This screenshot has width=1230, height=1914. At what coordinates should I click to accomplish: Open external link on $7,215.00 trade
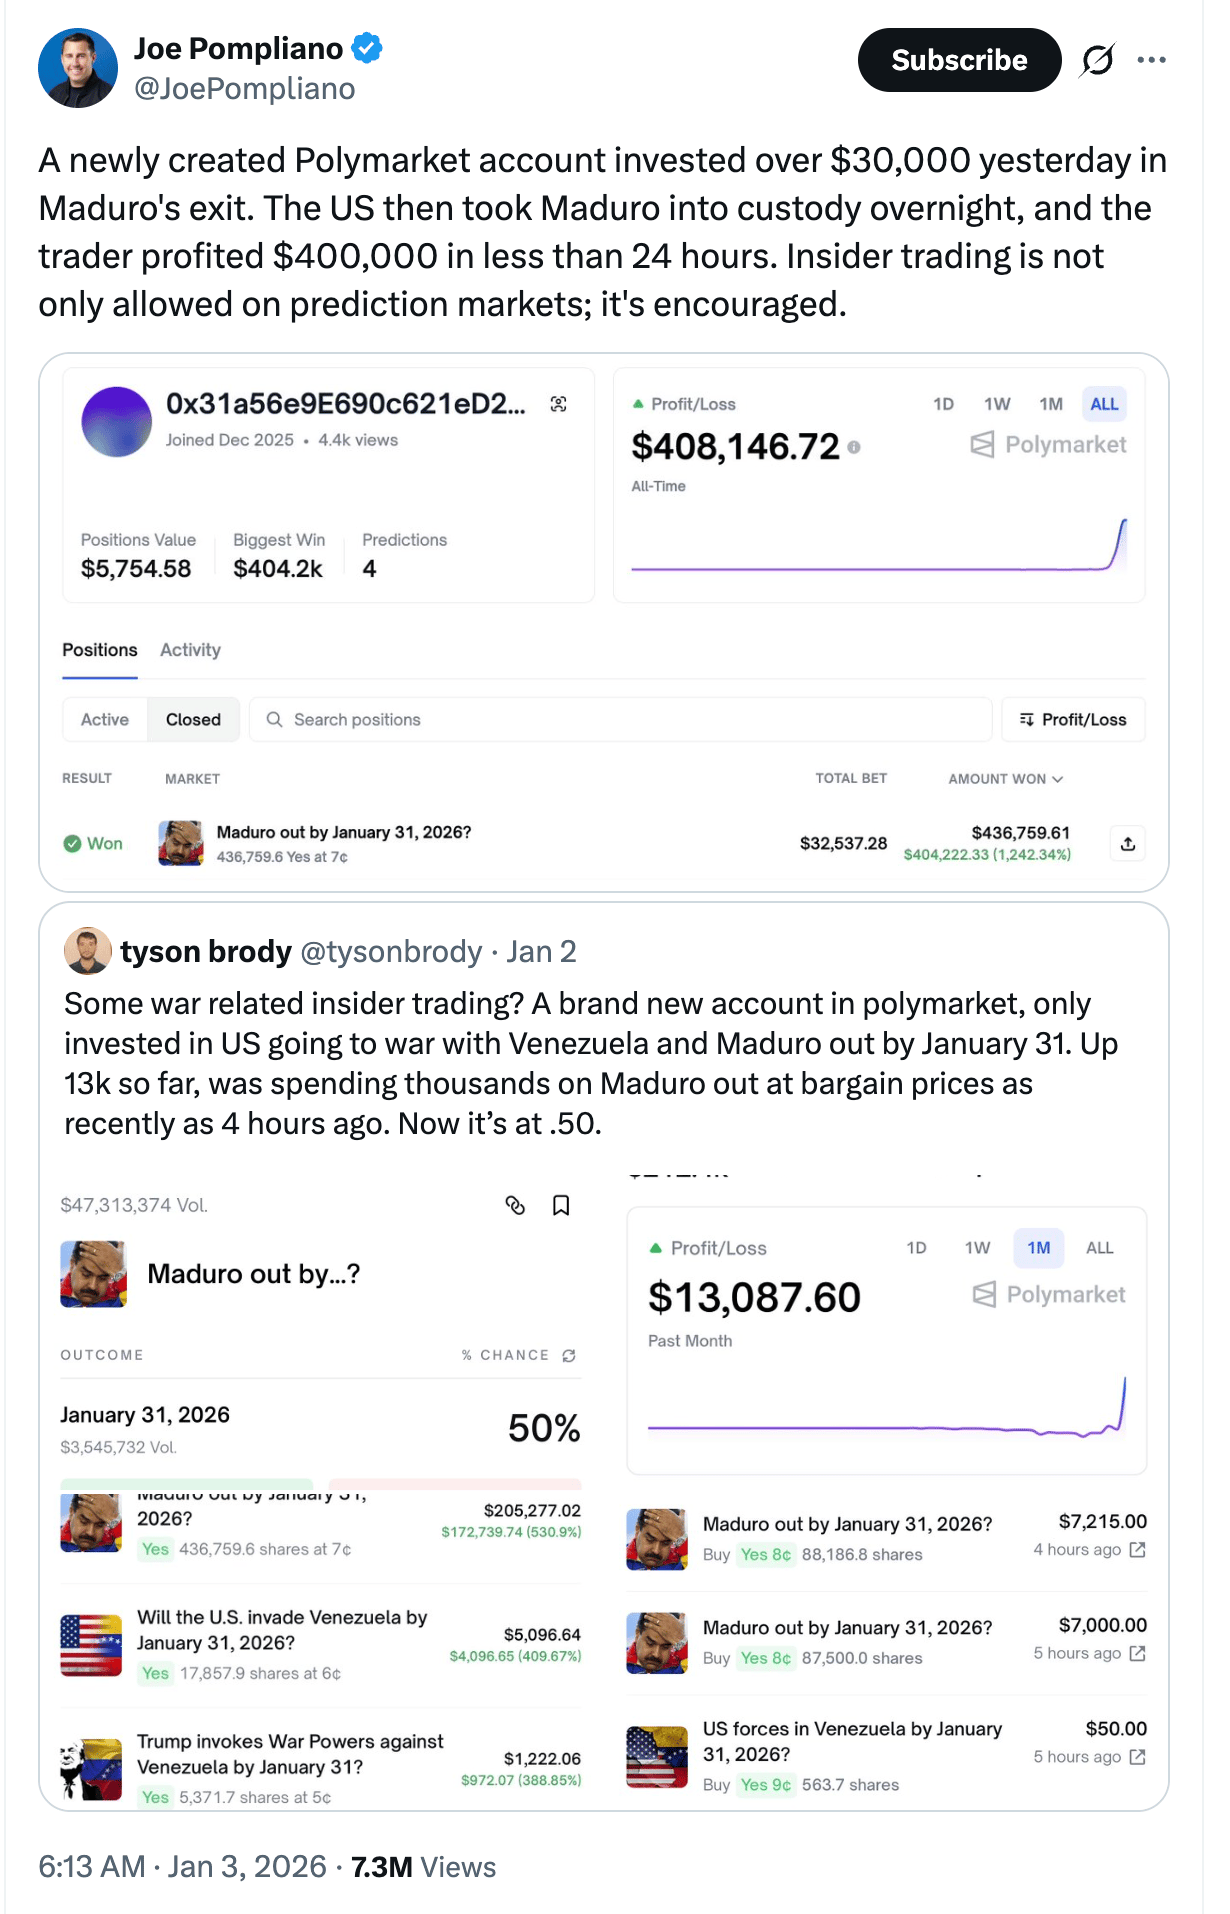[x=1137, y=1549]
